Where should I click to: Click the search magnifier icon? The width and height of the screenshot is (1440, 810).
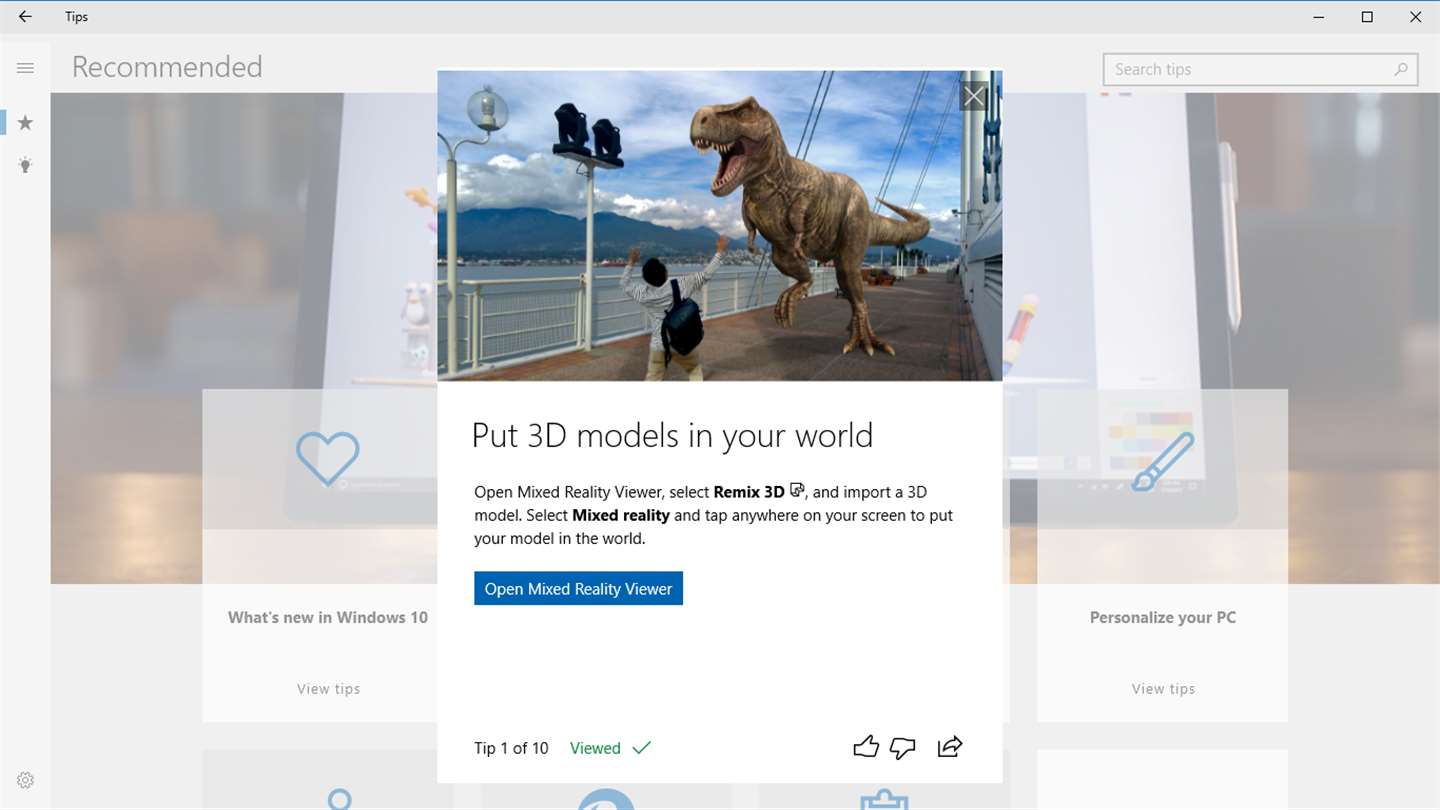[1401, 69]
